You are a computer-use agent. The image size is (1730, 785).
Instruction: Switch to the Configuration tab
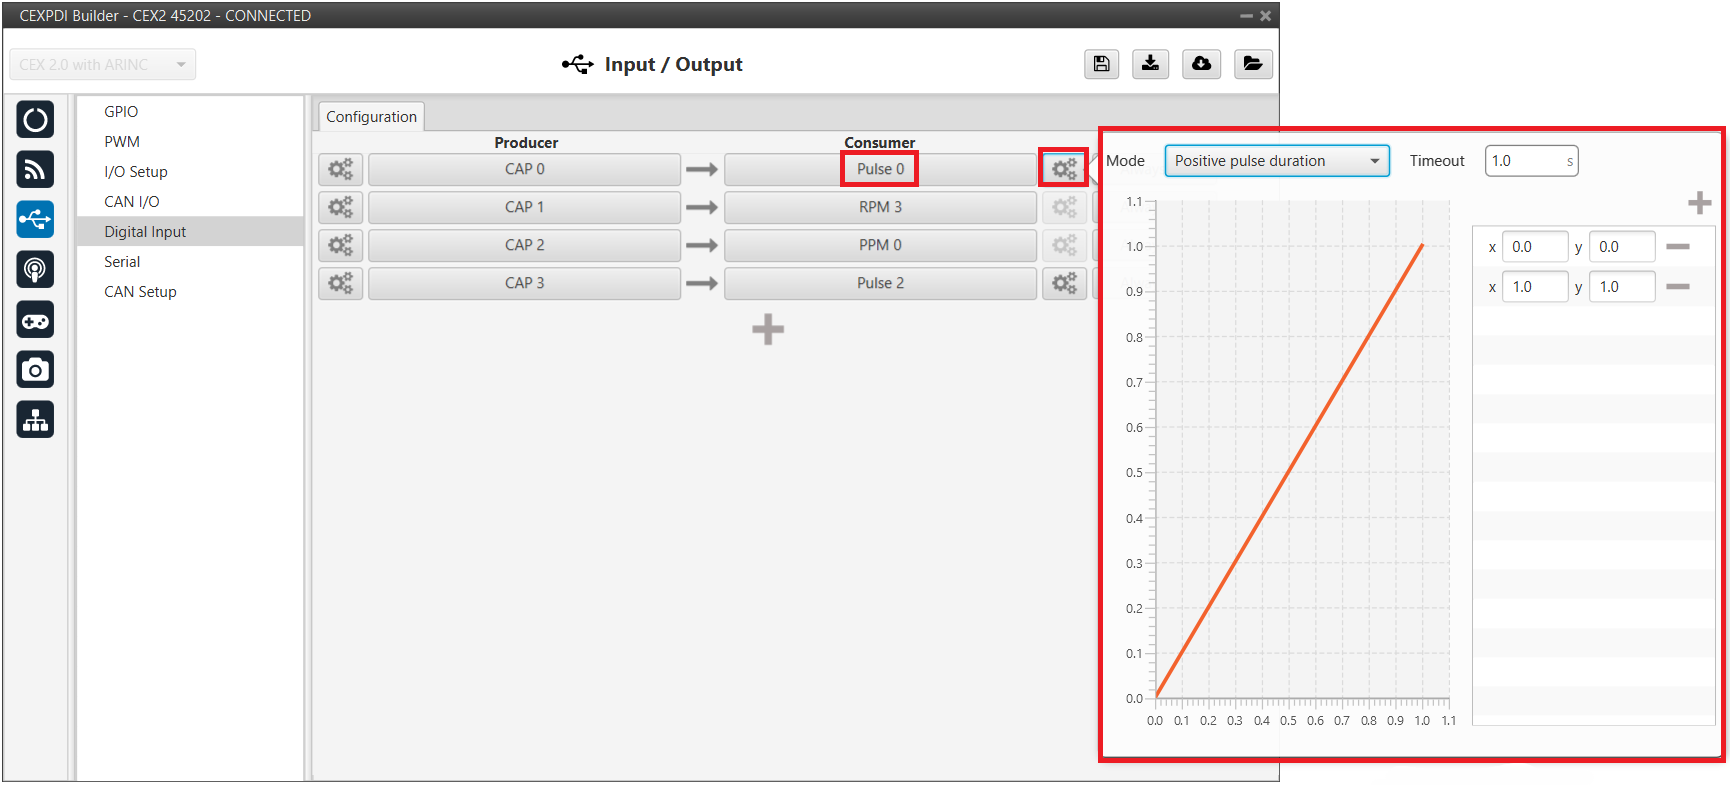[371, 117]
